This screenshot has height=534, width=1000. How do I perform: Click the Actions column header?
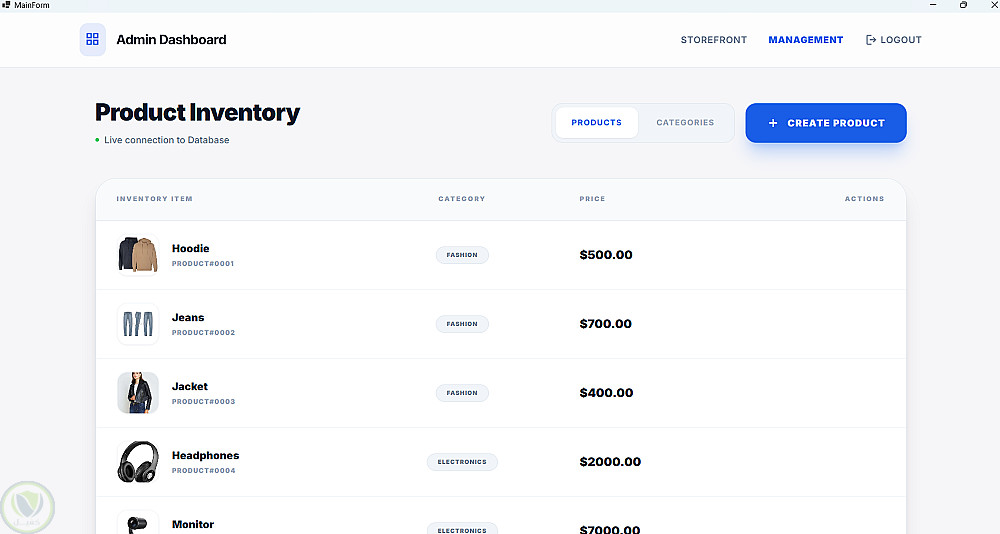[865, 198]
